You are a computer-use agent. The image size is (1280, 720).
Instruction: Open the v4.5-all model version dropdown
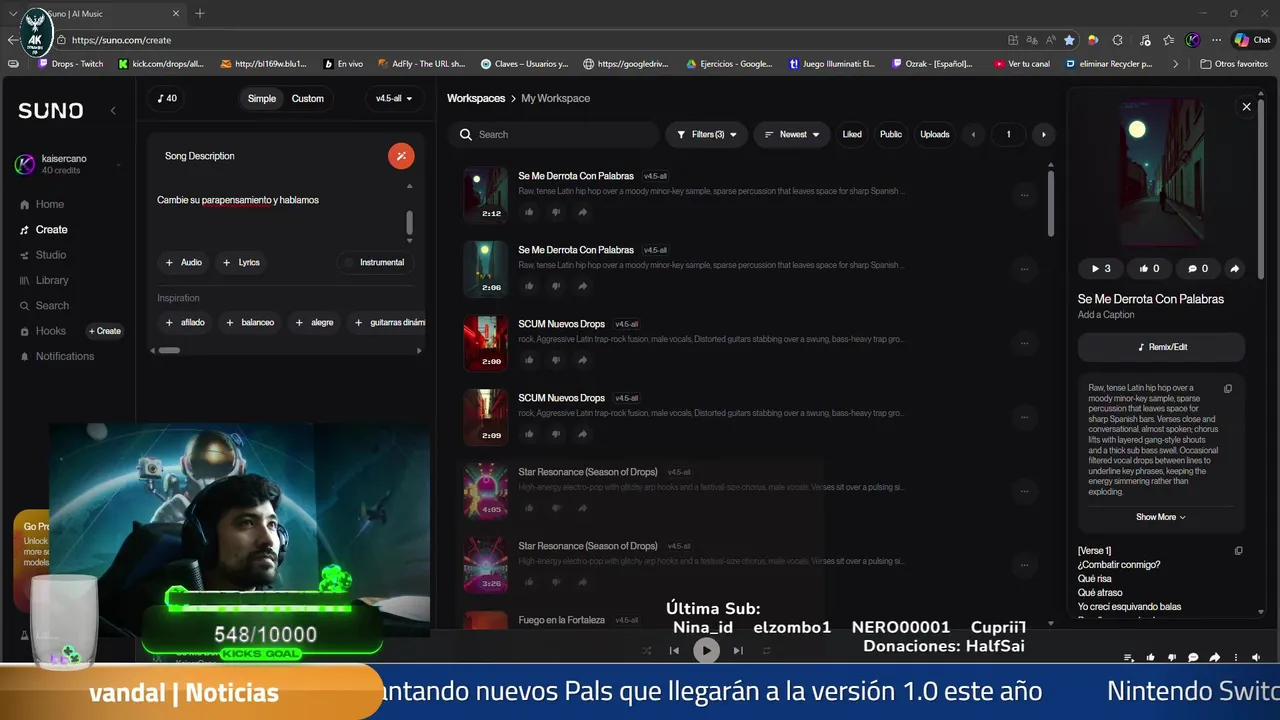pyautogui.click(x=394, y=98)
